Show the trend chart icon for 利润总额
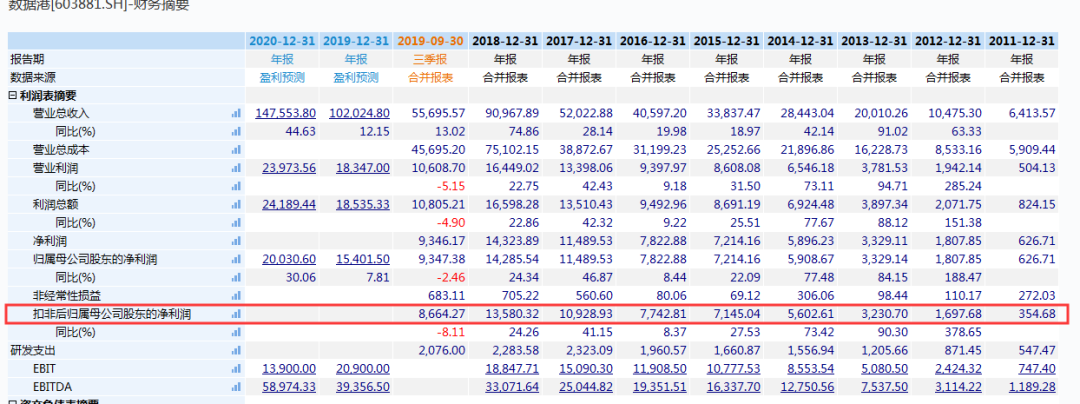 (x=237, y=205)
